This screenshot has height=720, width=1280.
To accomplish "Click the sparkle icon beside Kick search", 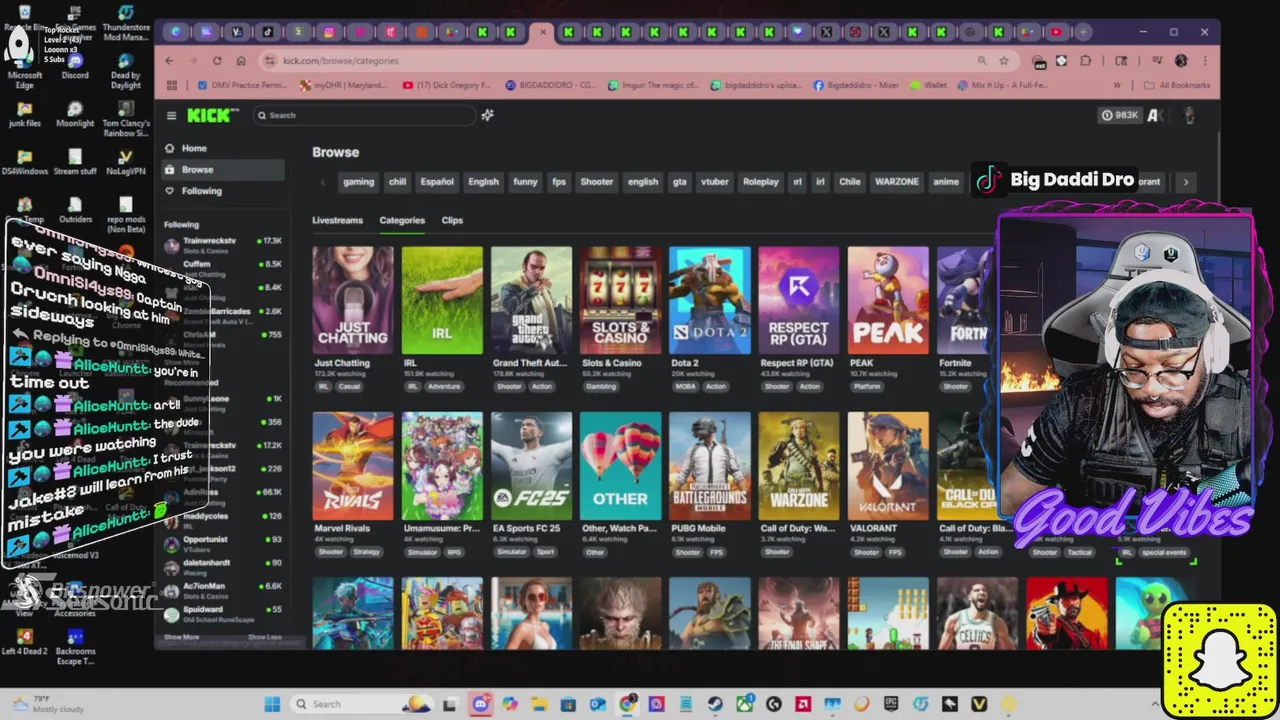I will coord(487,115).
